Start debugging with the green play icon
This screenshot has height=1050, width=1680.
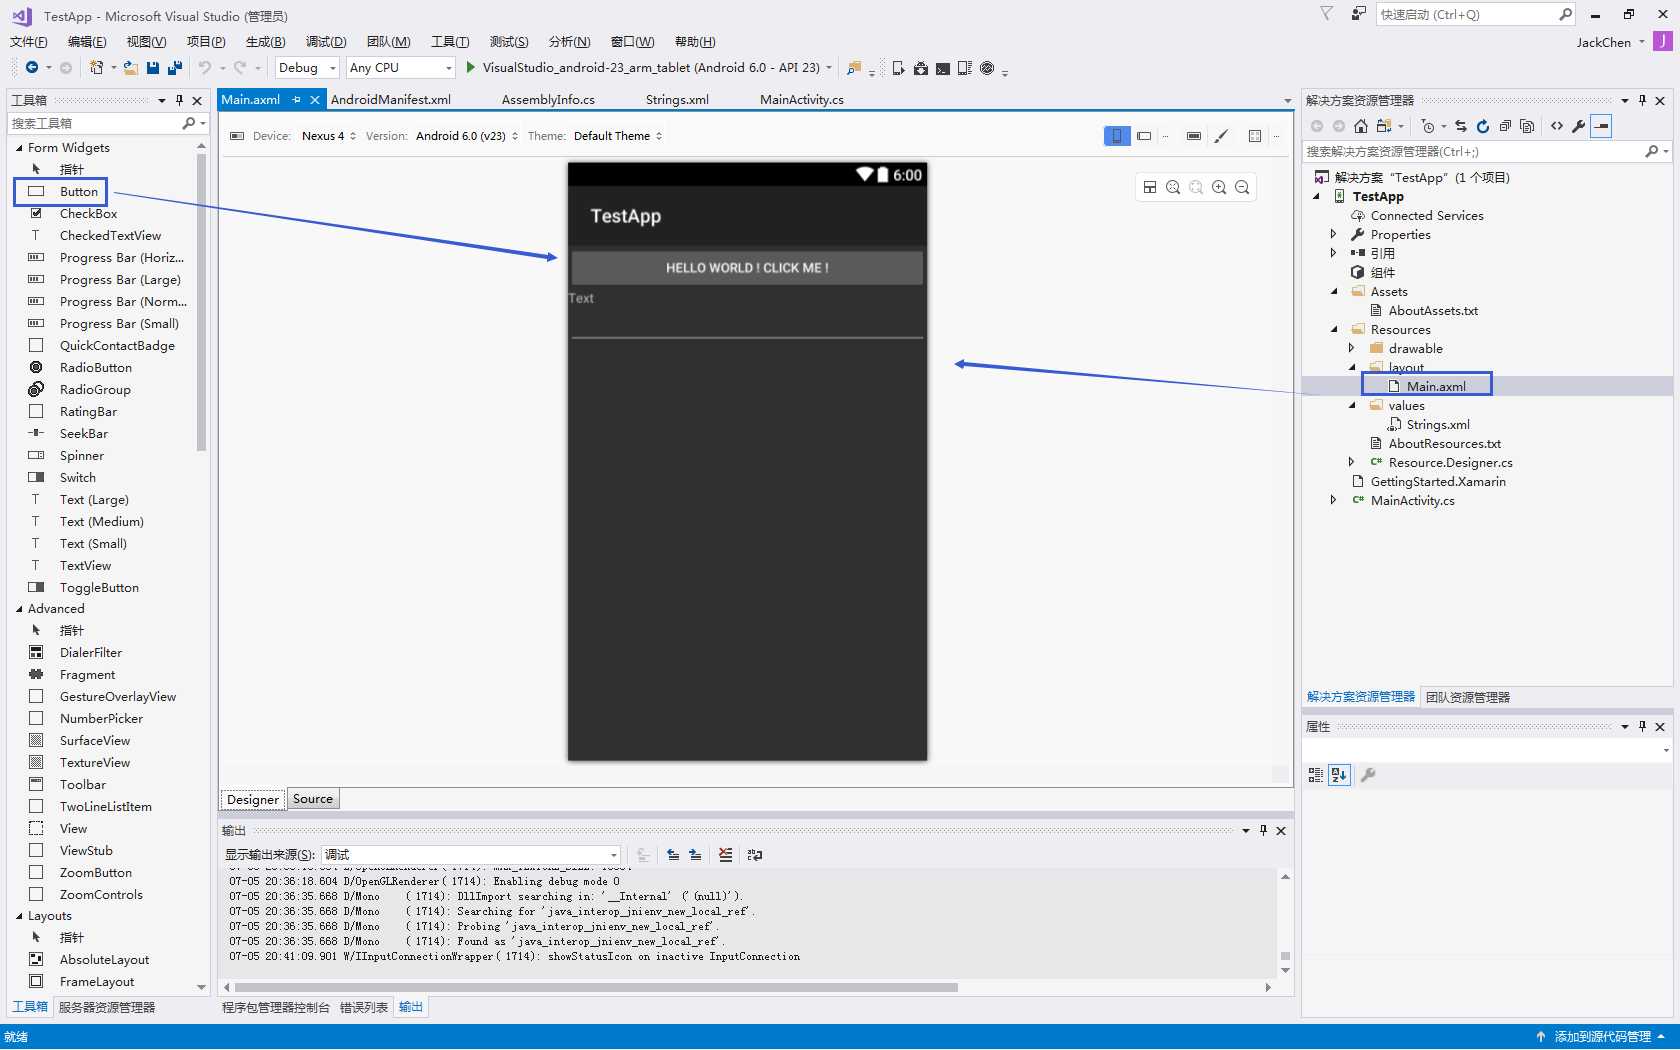470,67
